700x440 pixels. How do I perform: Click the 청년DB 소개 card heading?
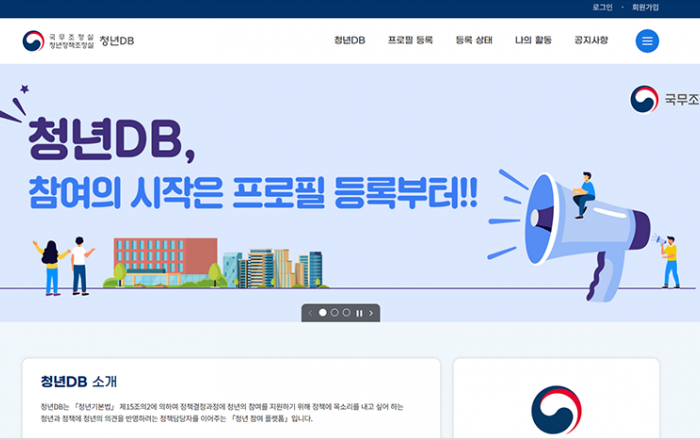click(79, 381)
